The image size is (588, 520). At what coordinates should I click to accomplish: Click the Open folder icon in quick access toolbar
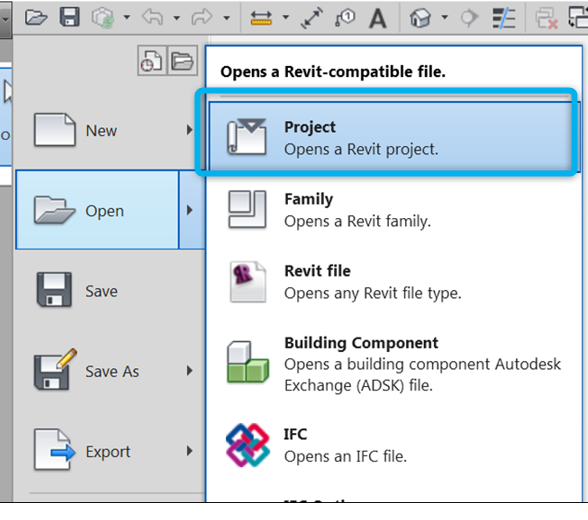point(36,17)
